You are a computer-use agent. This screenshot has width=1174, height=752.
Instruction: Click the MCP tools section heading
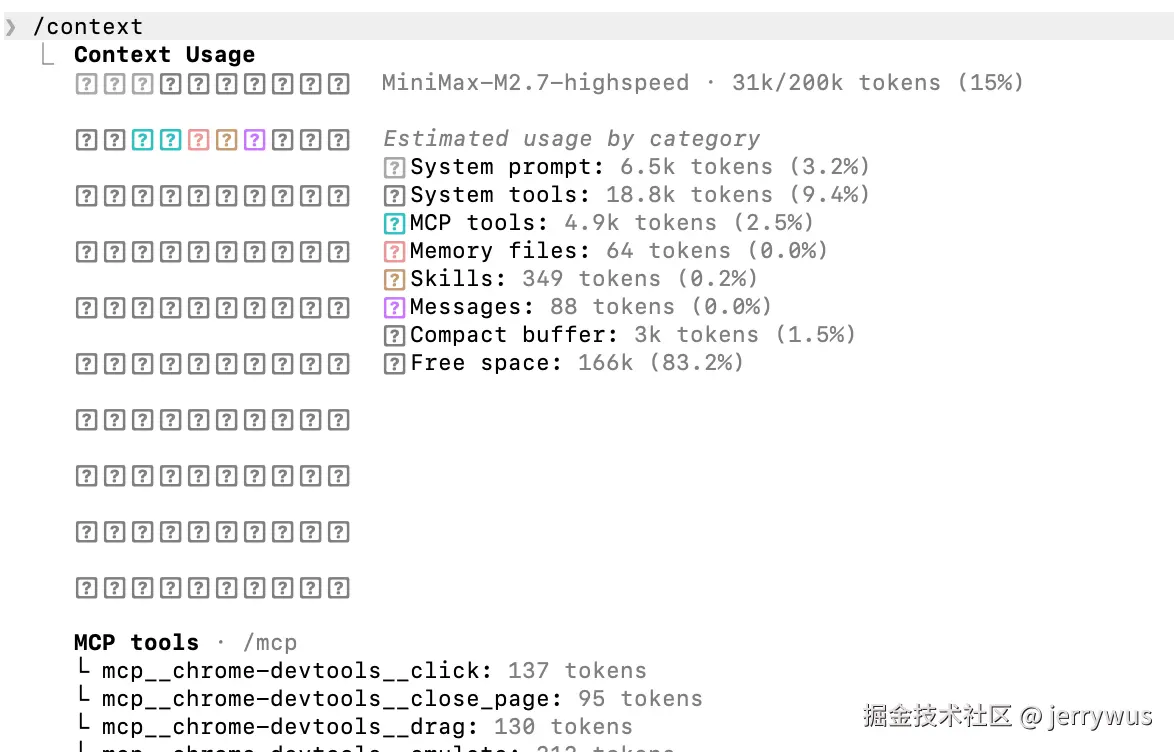136,643
